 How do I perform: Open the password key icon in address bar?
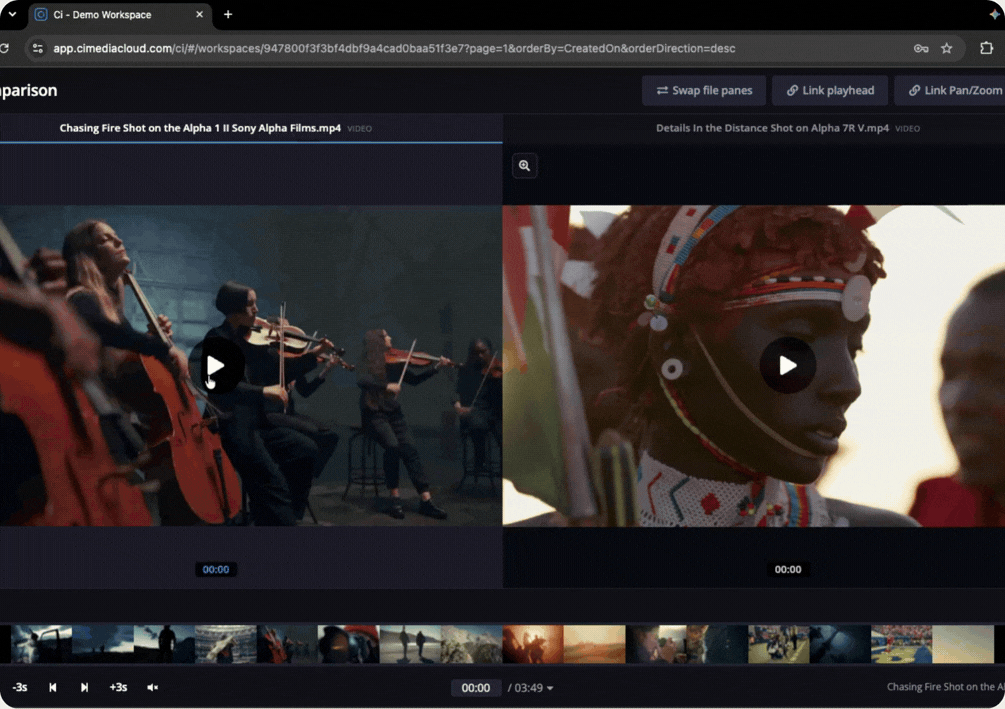921,48
